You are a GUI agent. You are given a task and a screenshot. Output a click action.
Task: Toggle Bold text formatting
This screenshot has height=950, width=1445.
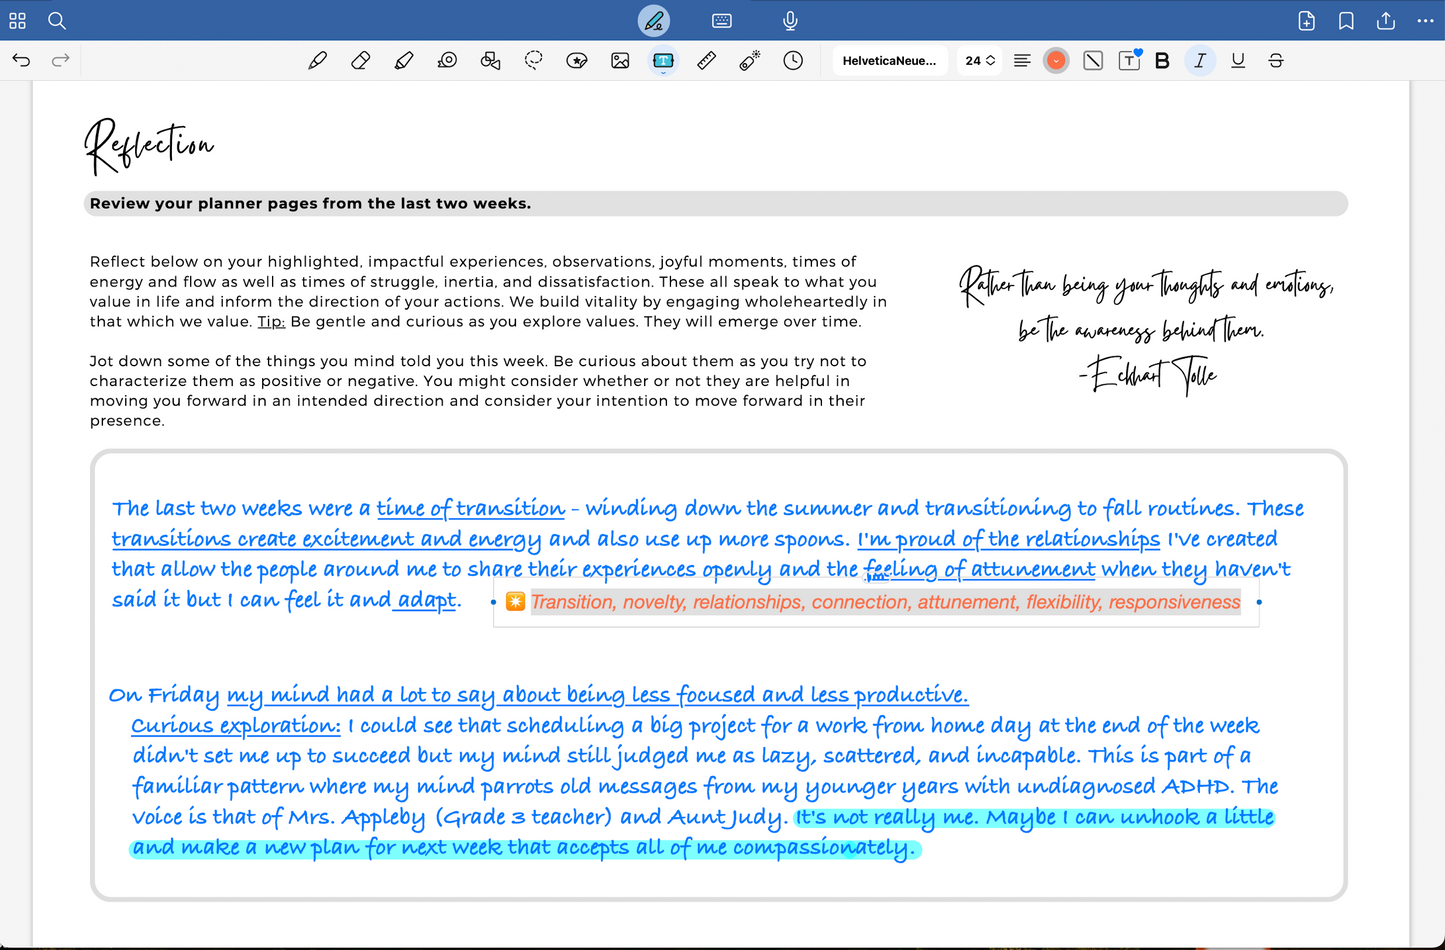[x=1162, y=61]
